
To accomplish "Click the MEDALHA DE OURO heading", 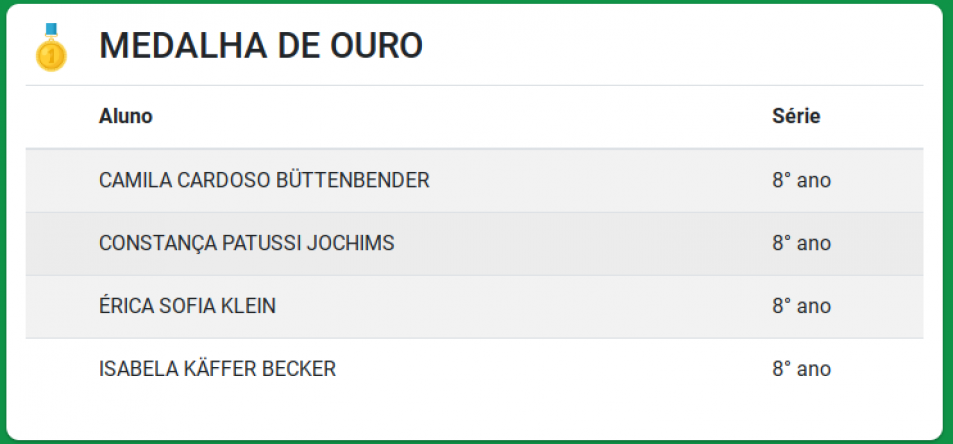I will [260, 46].
